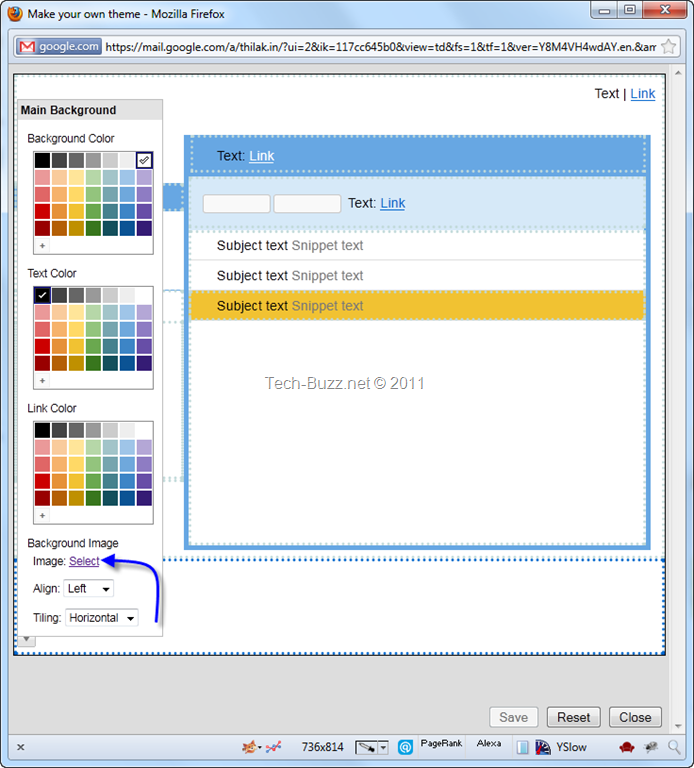This screenshot has height=768, width=694.
Task: Open the Tiling dropdown
Action: point(101,618)
